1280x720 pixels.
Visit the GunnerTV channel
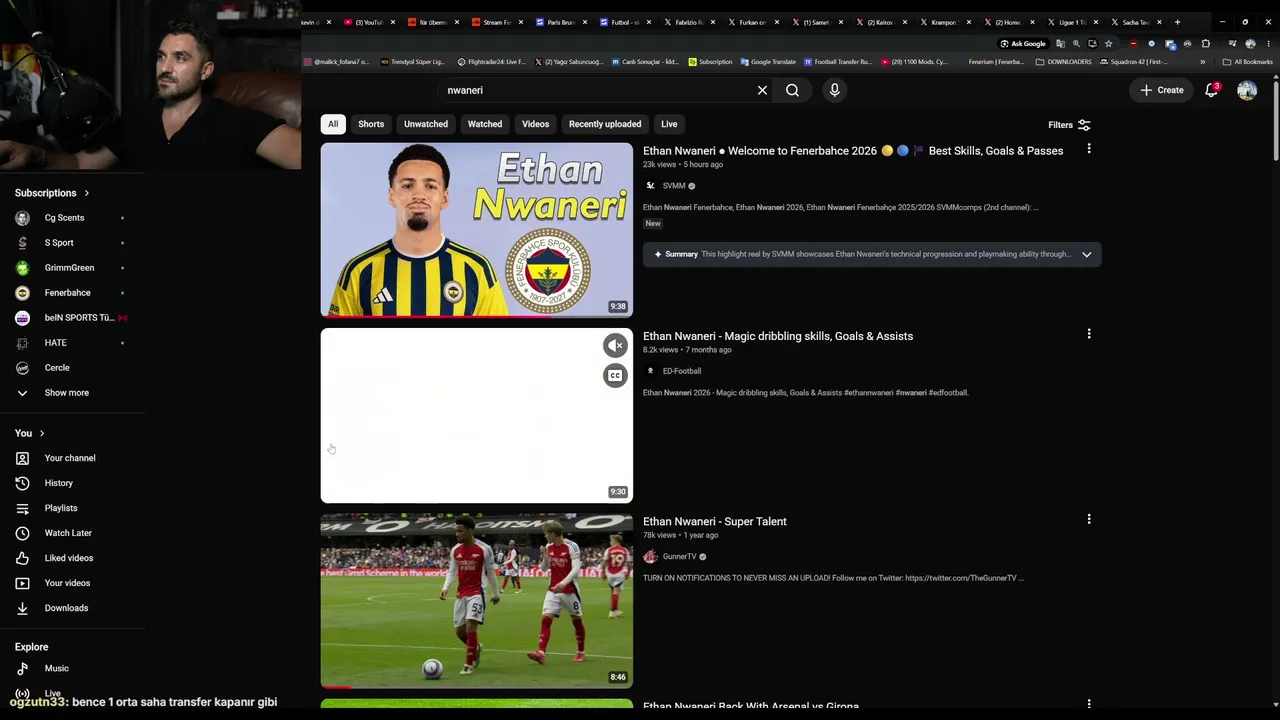pos(680,556)
